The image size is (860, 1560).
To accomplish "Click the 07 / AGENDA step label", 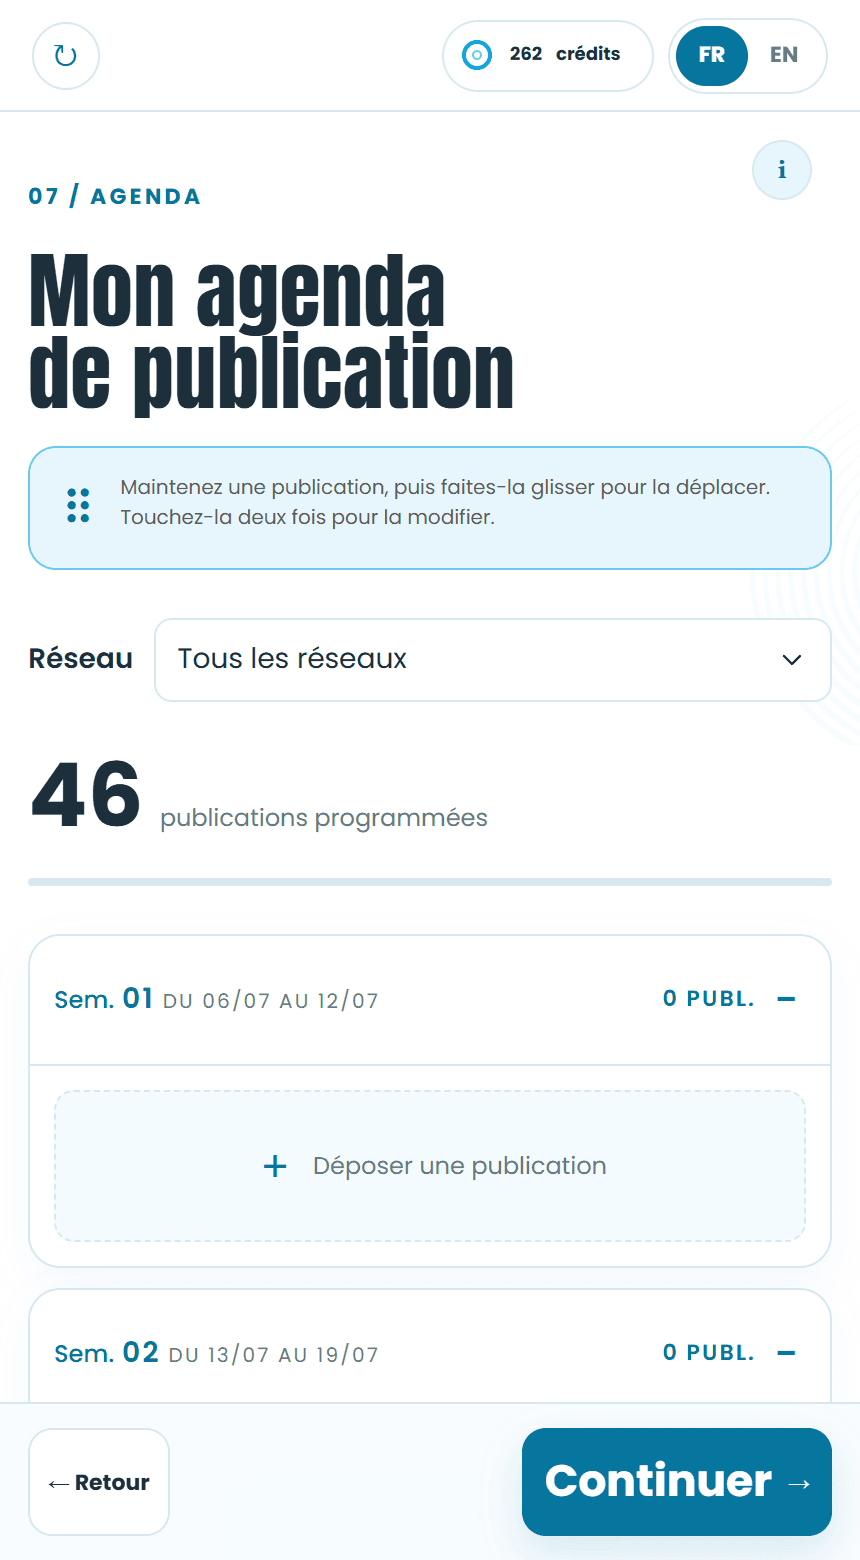I will tap(115, 196).
